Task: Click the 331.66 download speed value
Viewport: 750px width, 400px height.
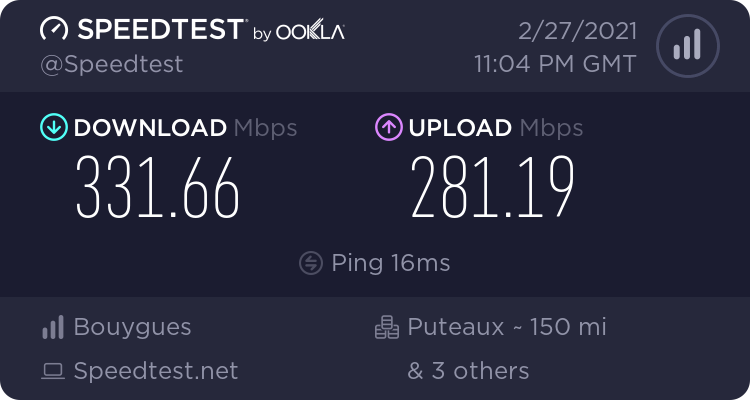Action: pos(158,188)
